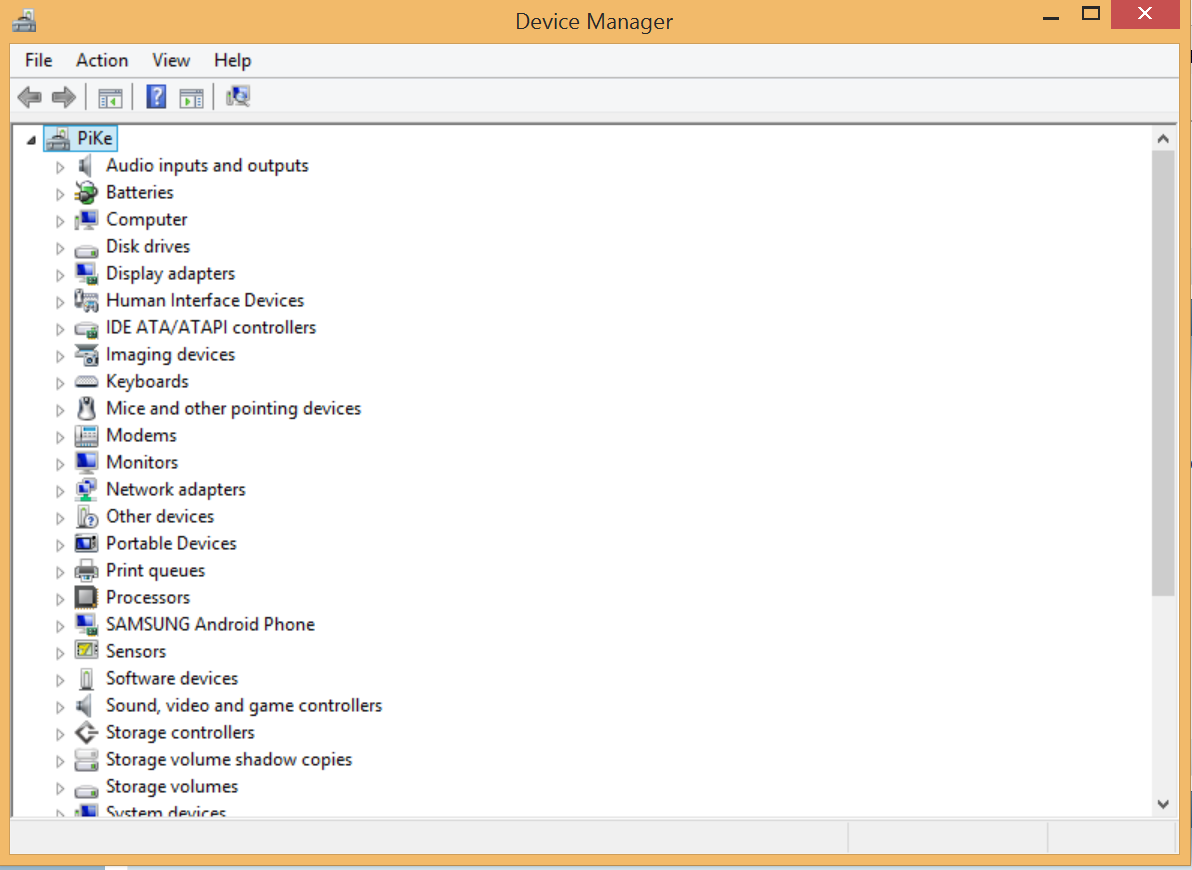Collapse the PiKe root node

coord(31,140)
